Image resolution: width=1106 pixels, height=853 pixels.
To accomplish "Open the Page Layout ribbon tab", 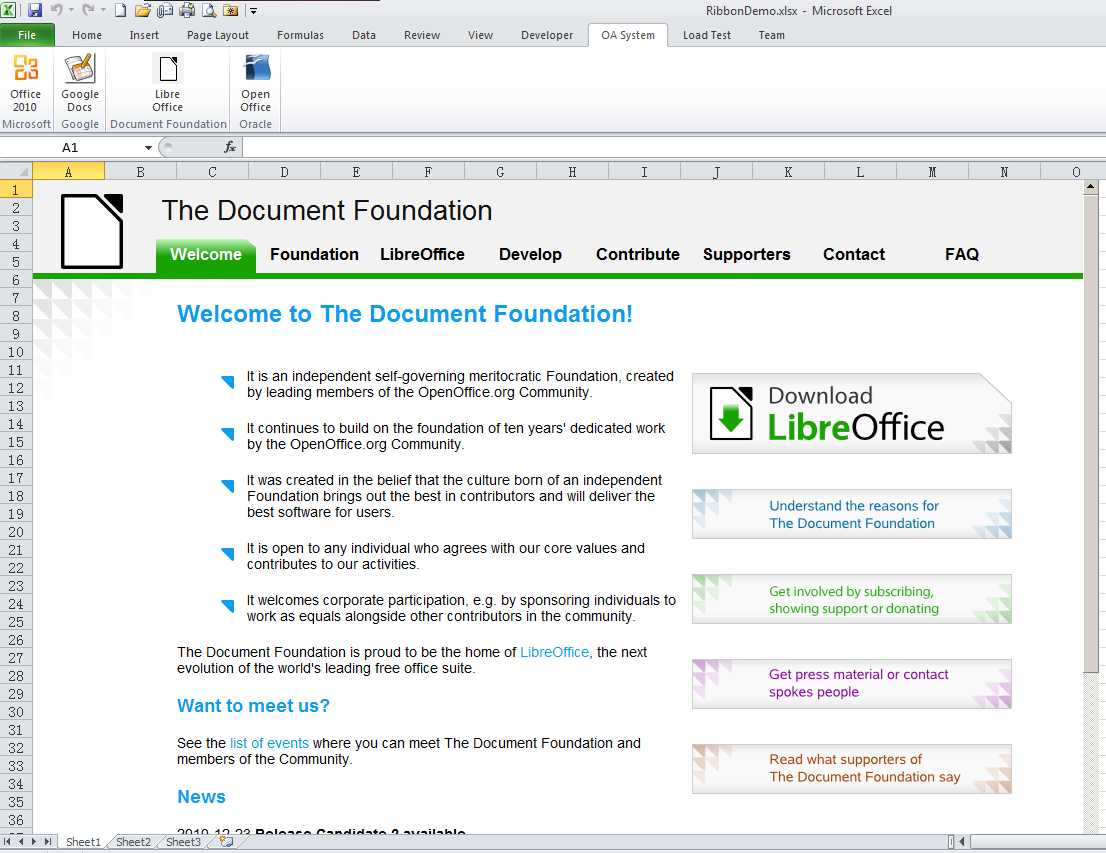I will click(217, 35).
